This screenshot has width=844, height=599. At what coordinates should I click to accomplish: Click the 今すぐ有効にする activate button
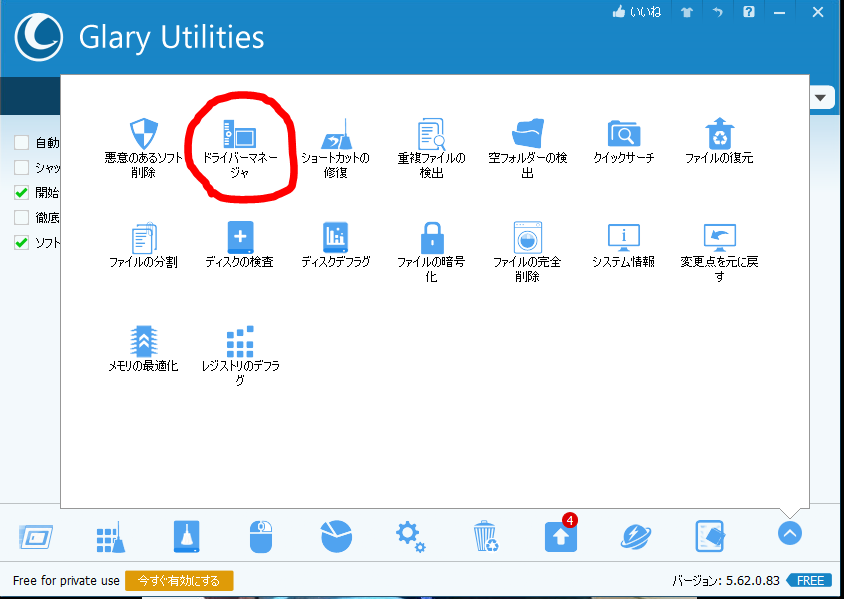(179, 581)
